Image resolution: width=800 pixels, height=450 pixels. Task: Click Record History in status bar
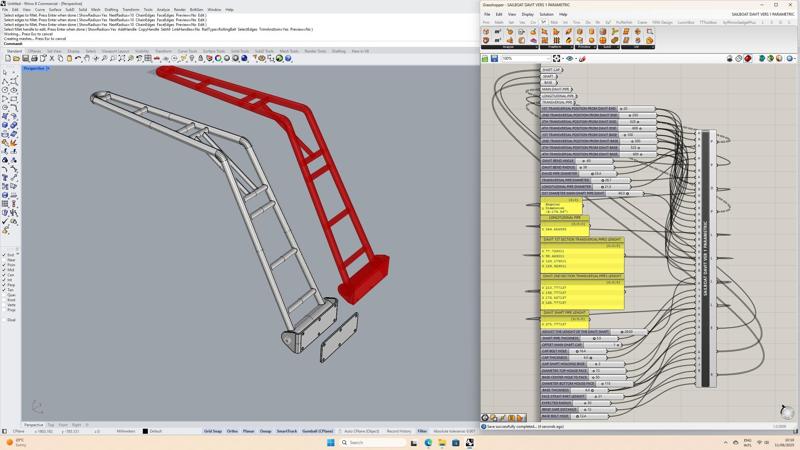(398, 431)
